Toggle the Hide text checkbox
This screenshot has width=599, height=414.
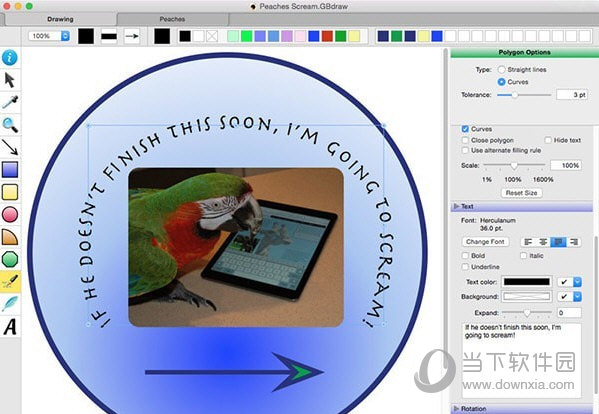coord(548,140)
